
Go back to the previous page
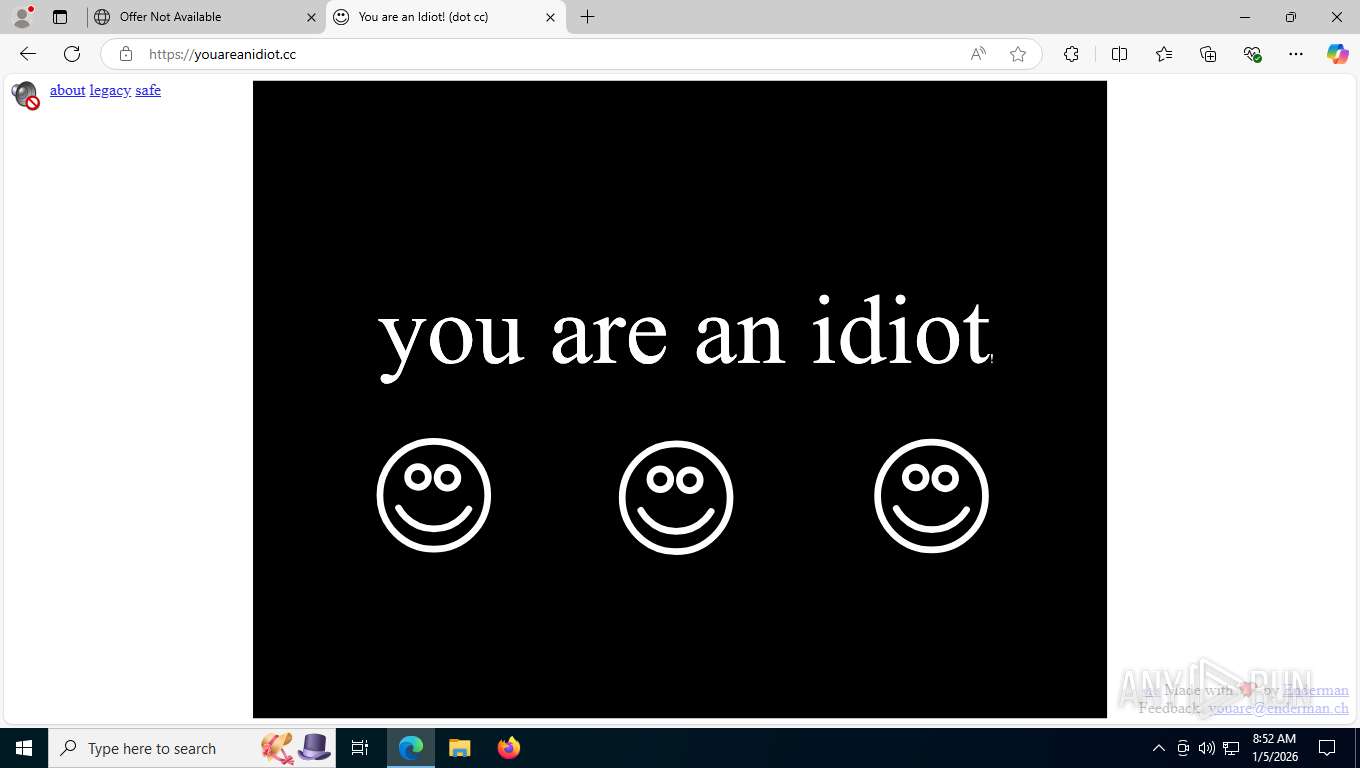[x=28, y=54]
